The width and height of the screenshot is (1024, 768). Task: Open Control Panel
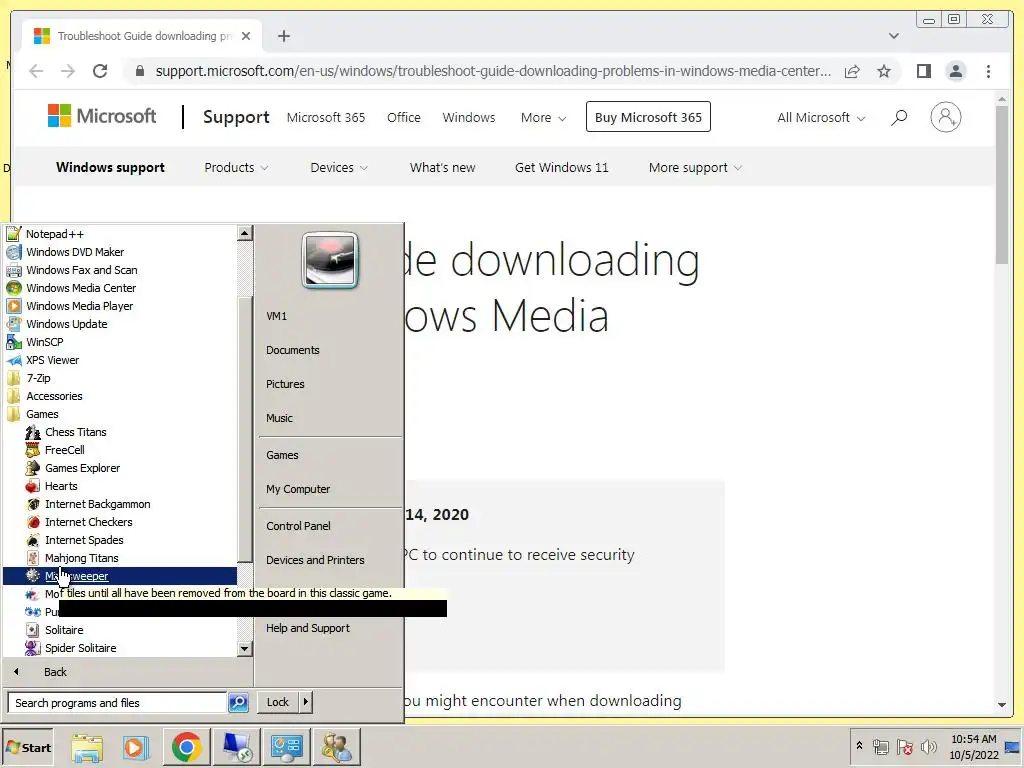click(298, 526)
